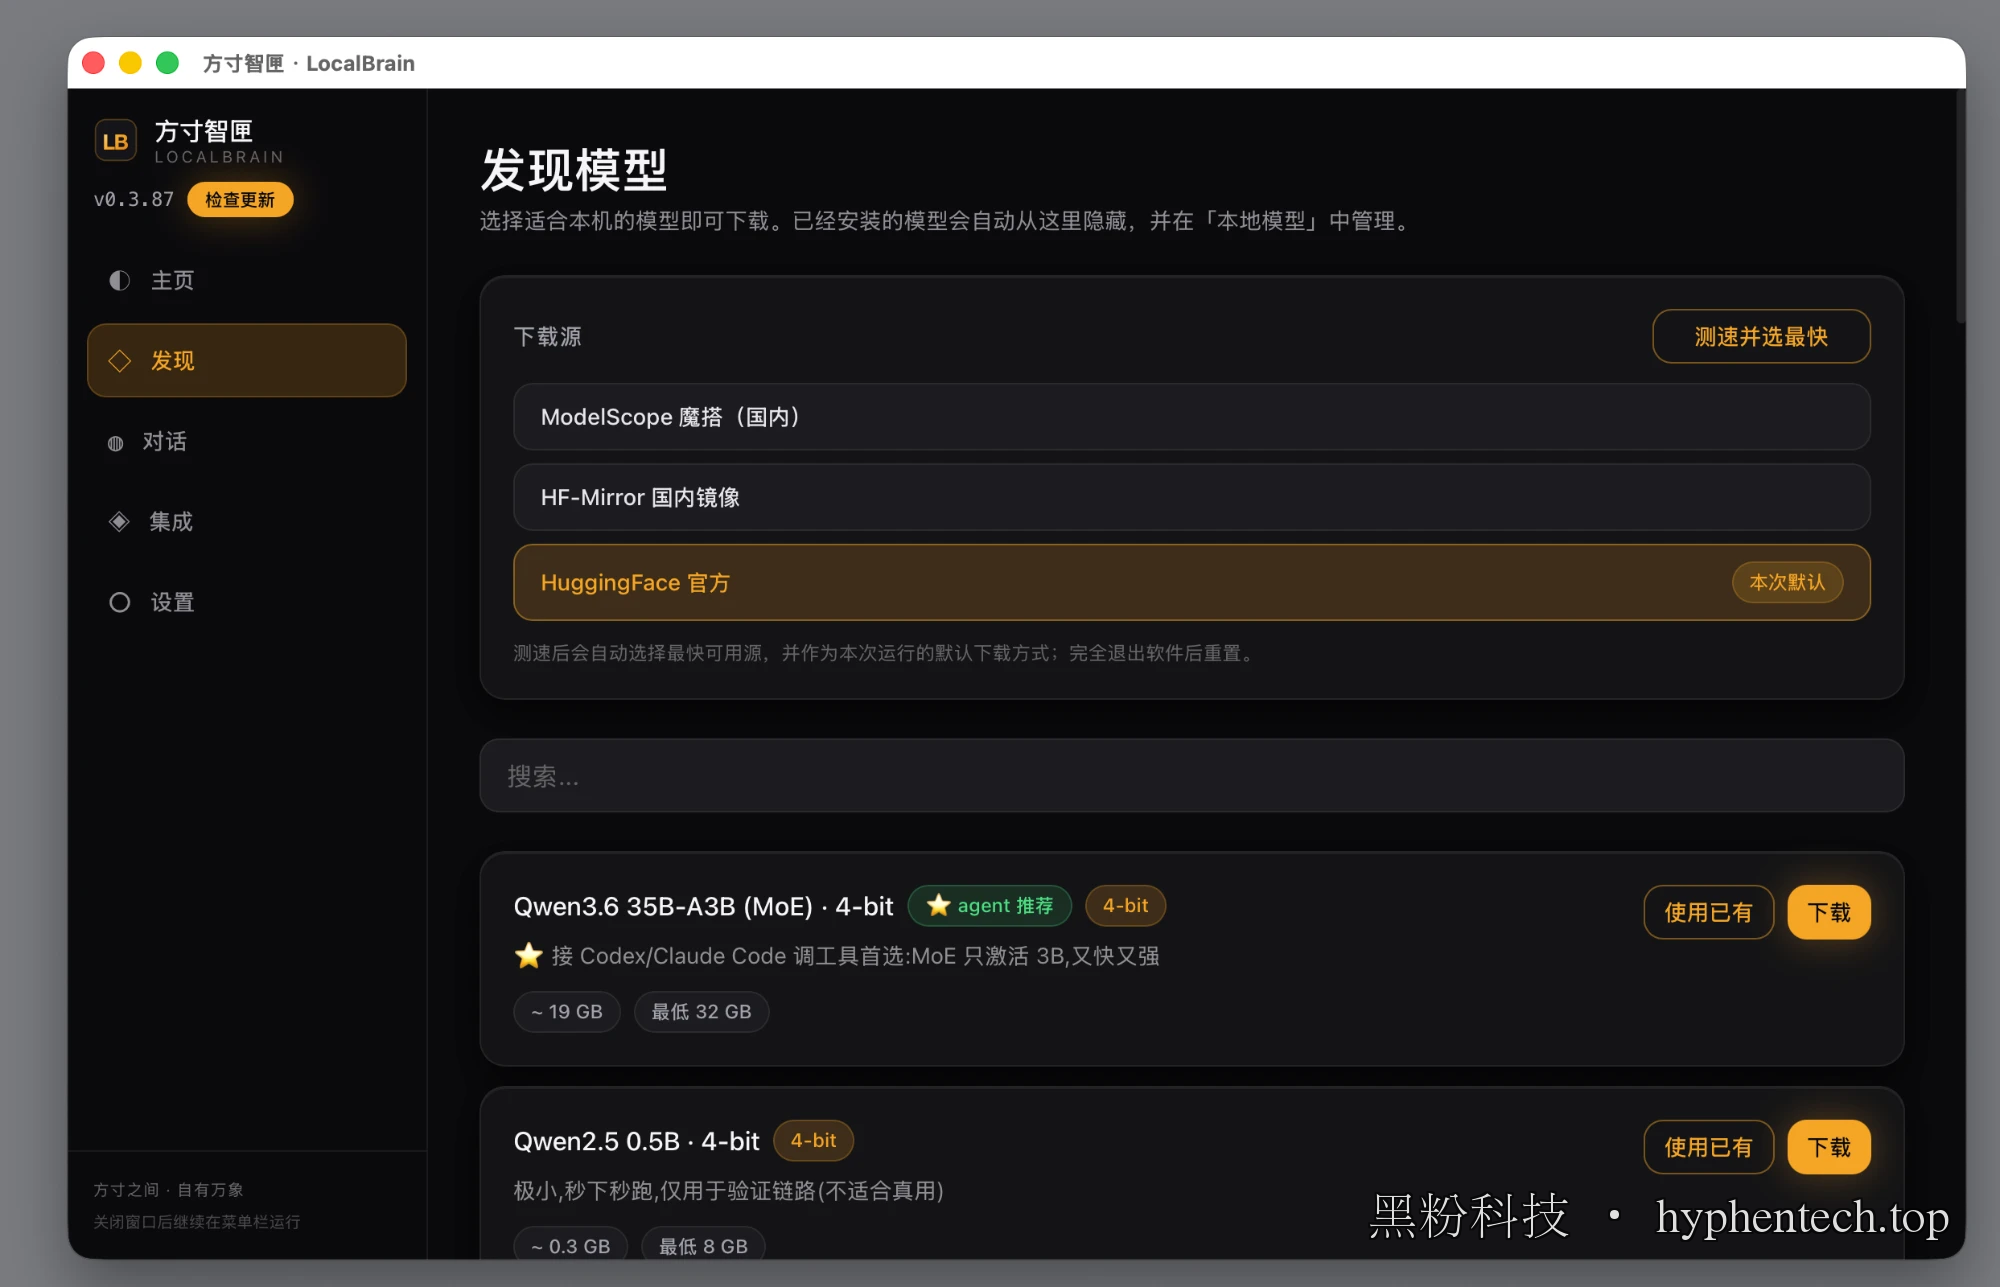The height and width of the screenshot is (1287, 2000).
Task: Click 使用已有 for Qwen3.6 35B-A3B
Action: point(1708,912)
